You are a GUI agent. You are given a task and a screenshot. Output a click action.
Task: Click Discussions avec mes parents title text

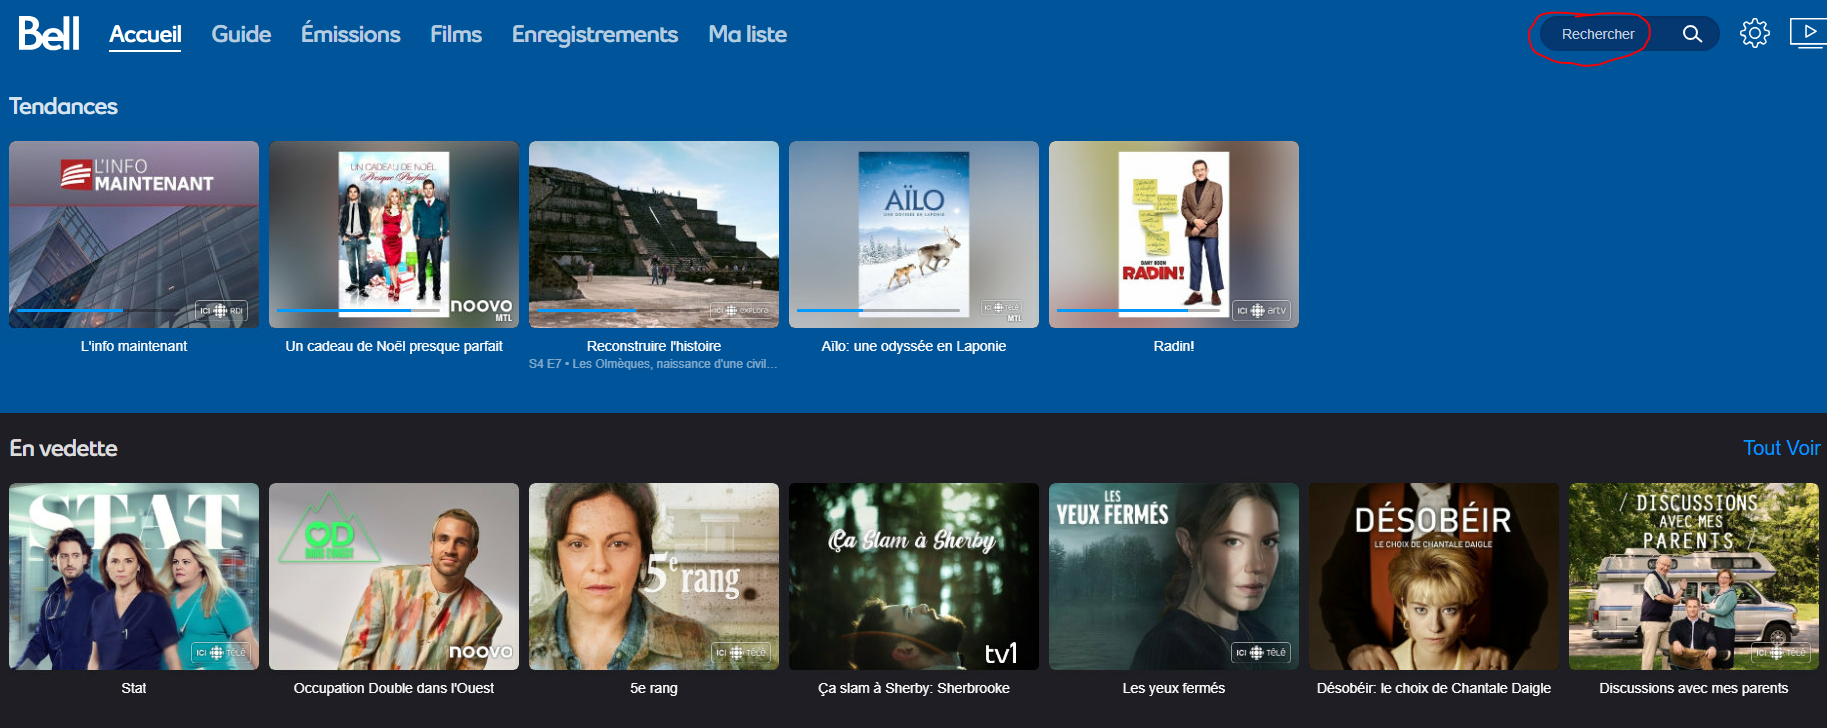(x=1694, y=688)
